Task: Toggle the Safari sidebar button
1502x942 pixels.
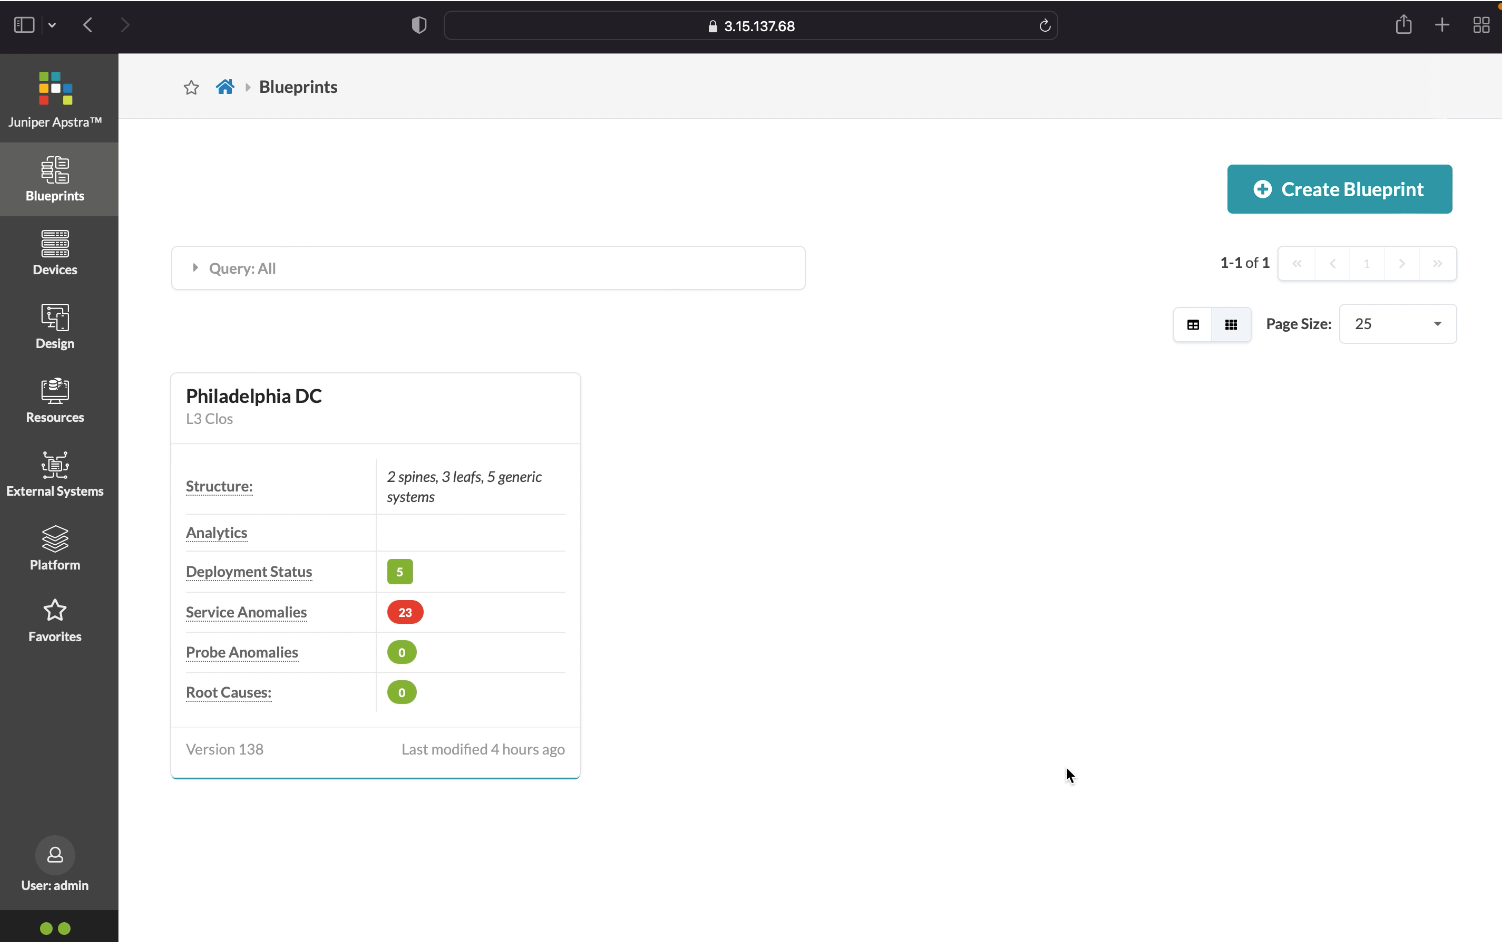Action: (x=24, y=25)
